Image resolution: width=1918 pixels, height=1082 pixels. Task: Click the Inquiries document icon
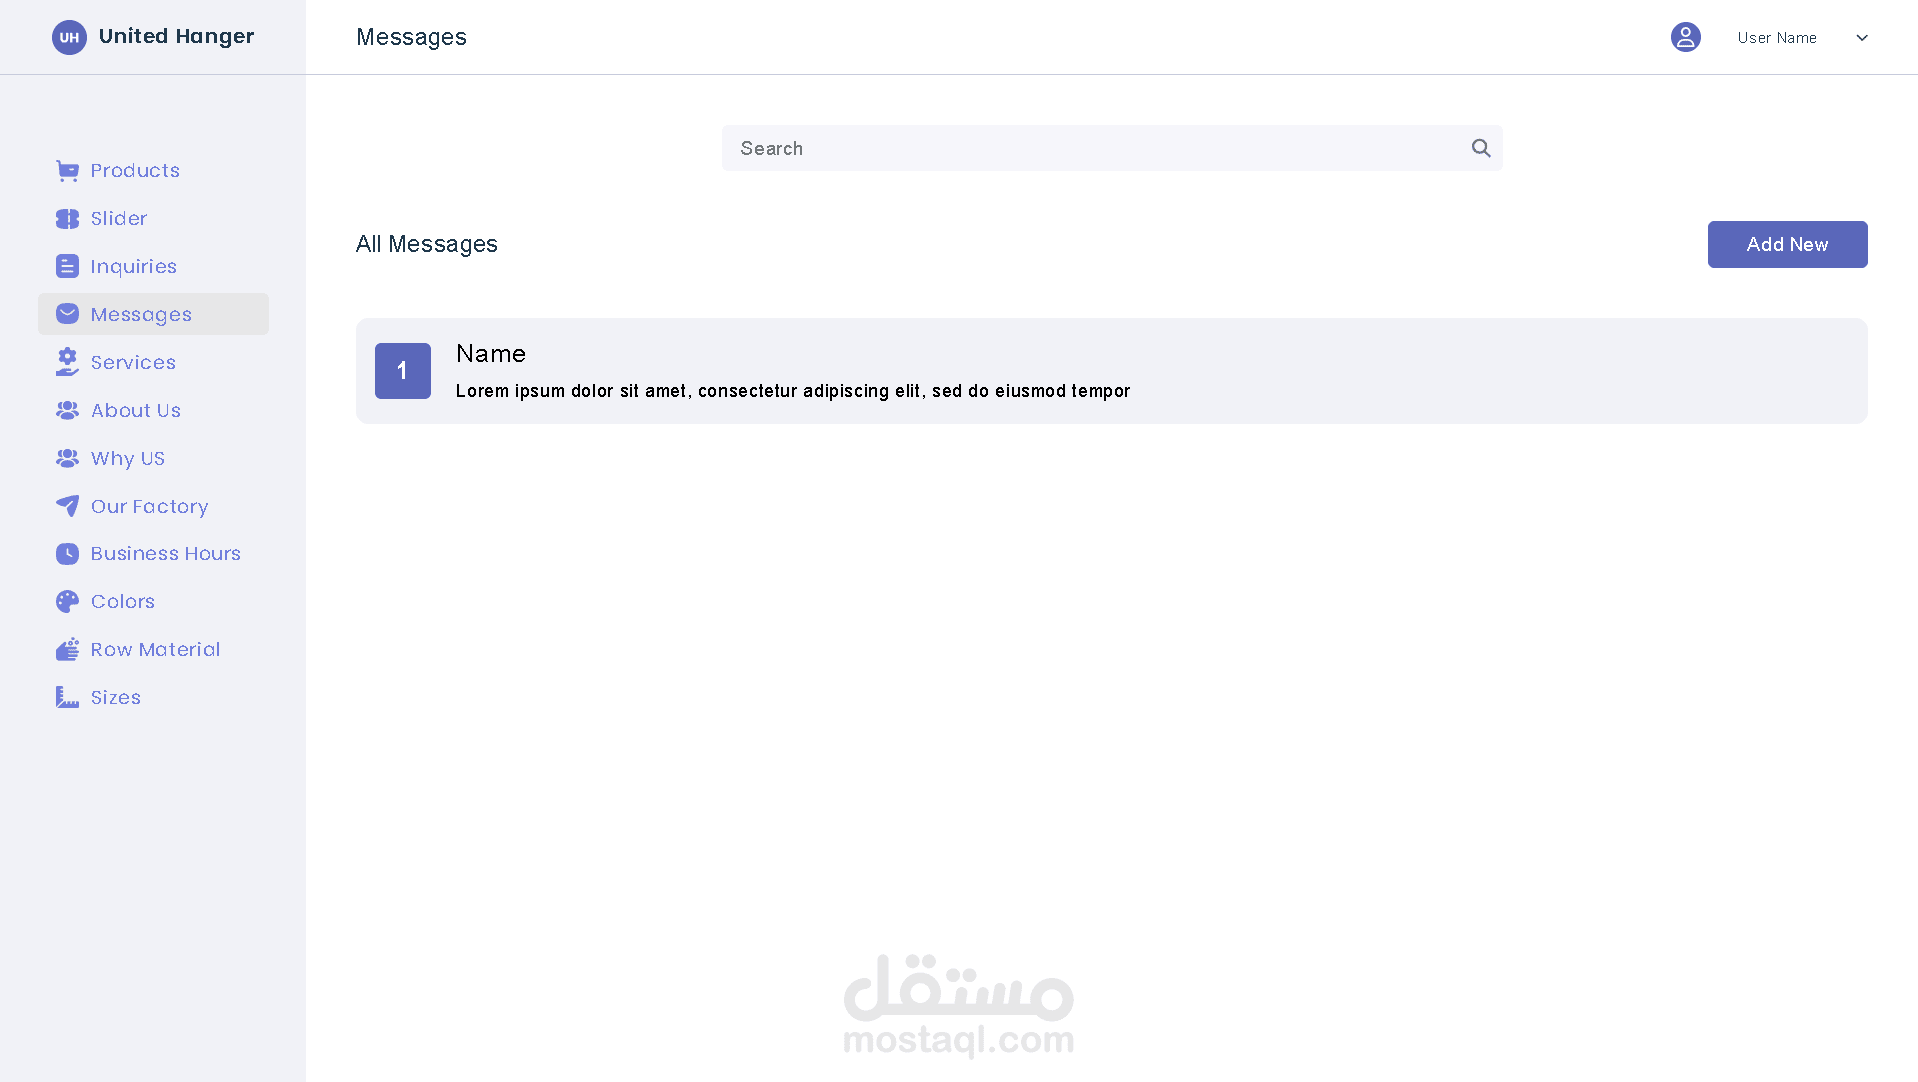tap(67, 266)
